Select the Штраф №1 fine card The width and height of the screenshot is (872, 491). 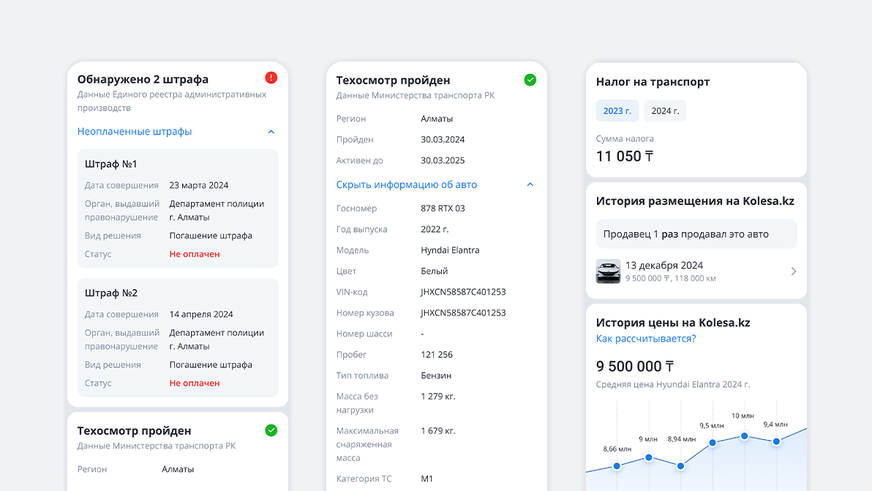(x=177, y=209)
